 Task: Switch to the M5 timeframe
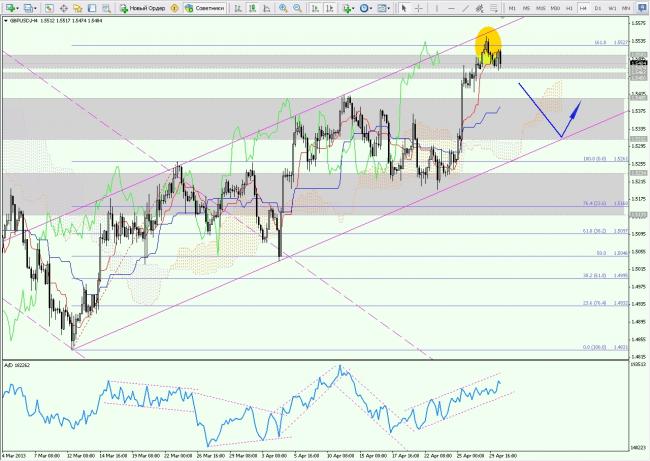[526, 8]
